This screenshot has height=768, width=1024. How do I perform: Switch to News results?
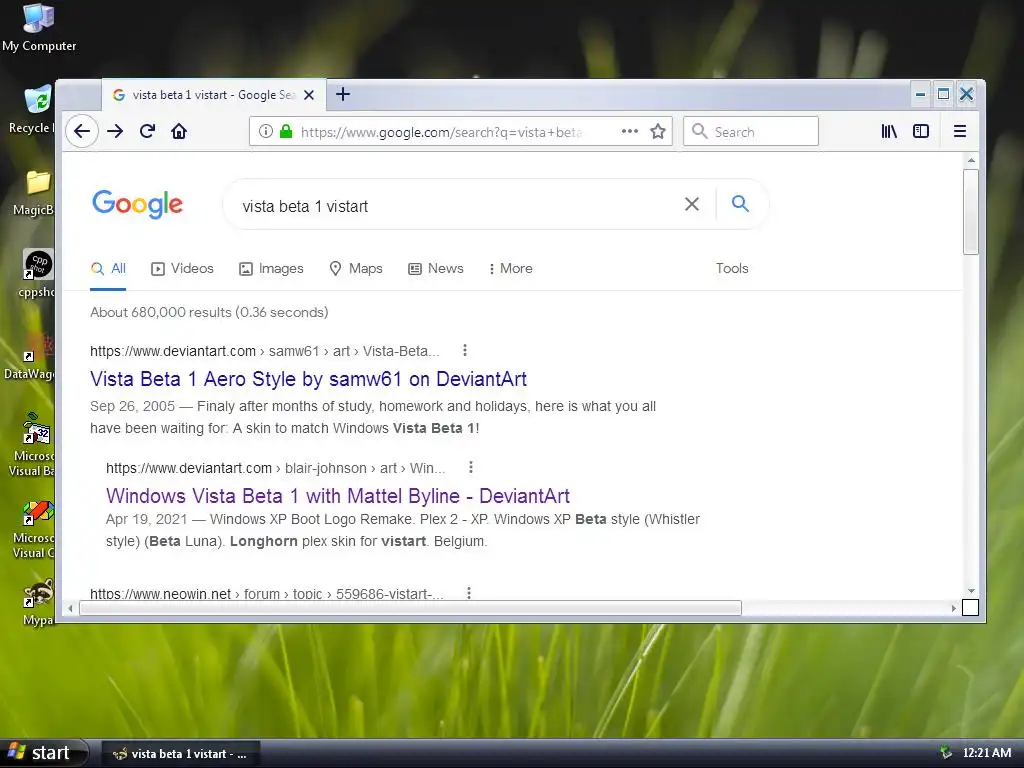pyautogui.click(x=436, y=268)
